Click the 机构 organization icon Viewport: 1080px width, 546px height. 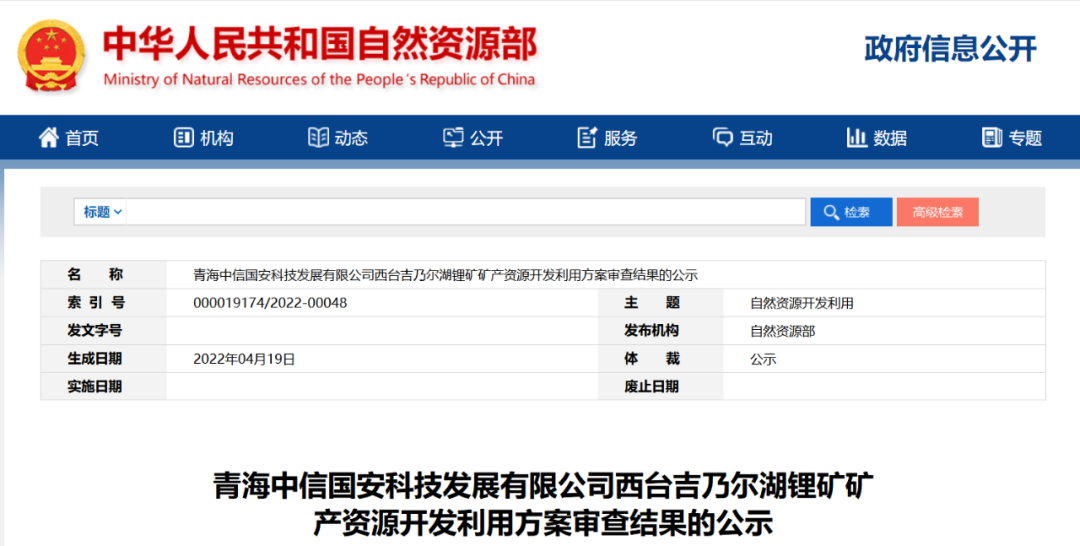pos(183,138)
